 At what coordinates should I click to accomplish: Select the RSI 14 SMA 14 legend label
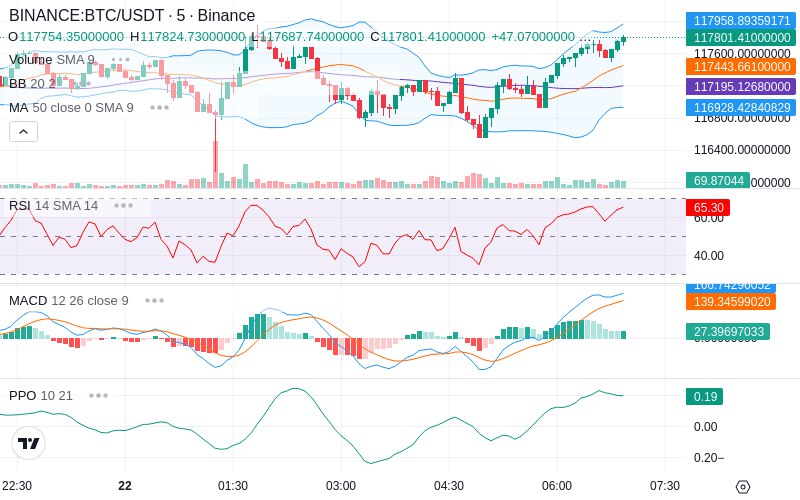pos(54,206)
